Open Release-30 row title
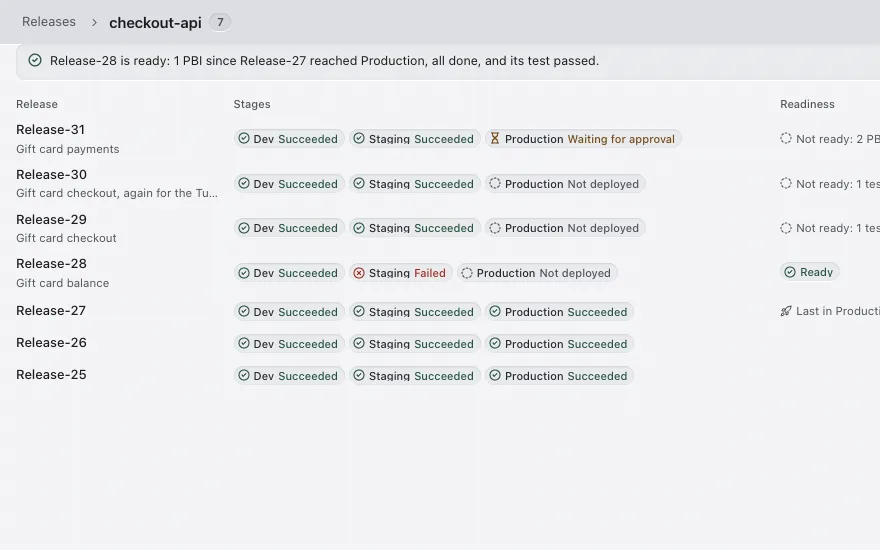 click(x=51, y=175)
